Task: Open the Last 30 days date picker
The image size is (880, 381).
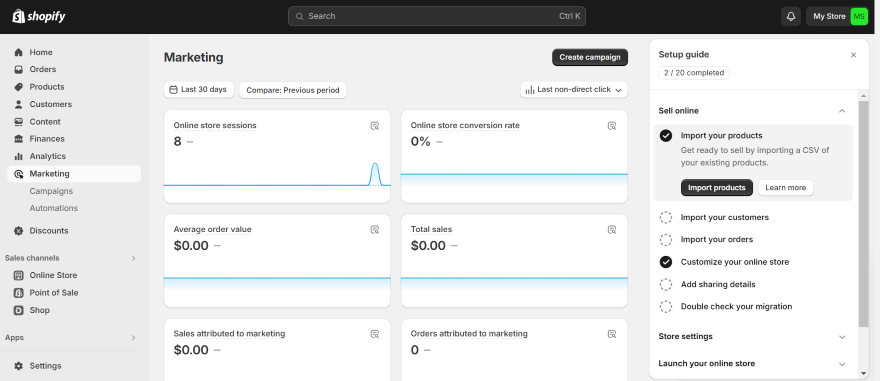Action: coord(199,90)
